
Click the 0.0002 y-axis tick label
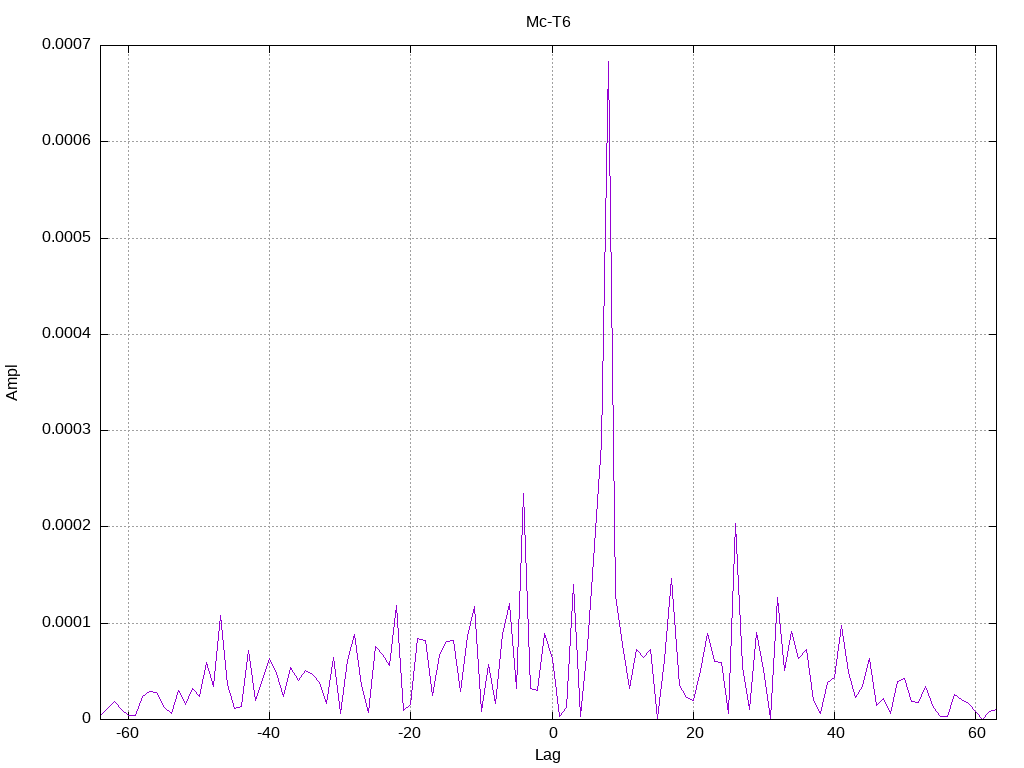[66, 526]
